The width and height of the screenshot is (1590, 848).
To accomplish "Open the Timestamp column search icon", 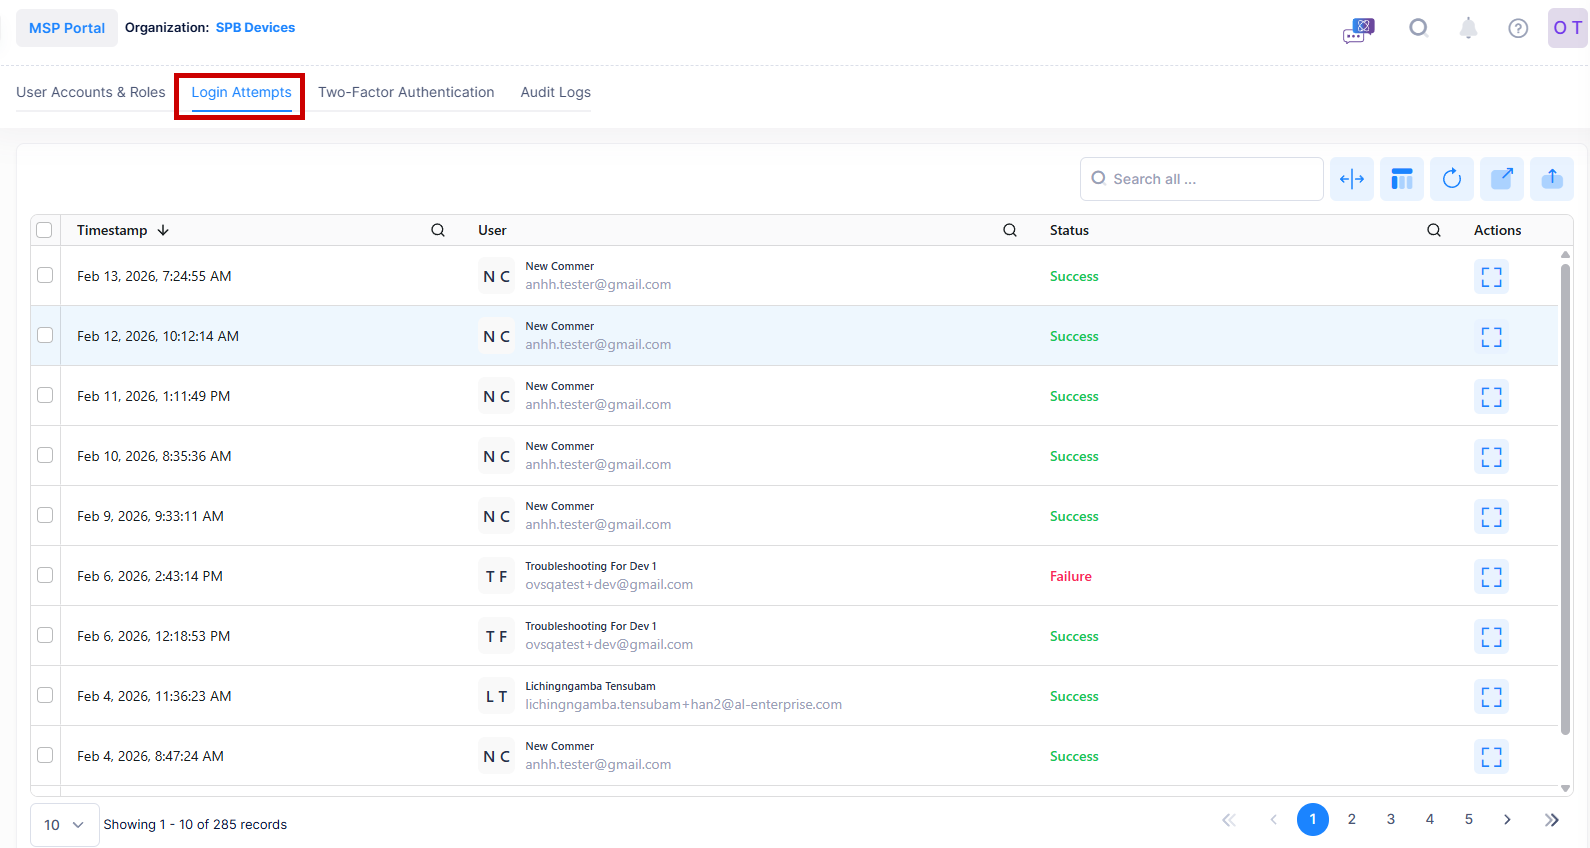I will [437, 230].
